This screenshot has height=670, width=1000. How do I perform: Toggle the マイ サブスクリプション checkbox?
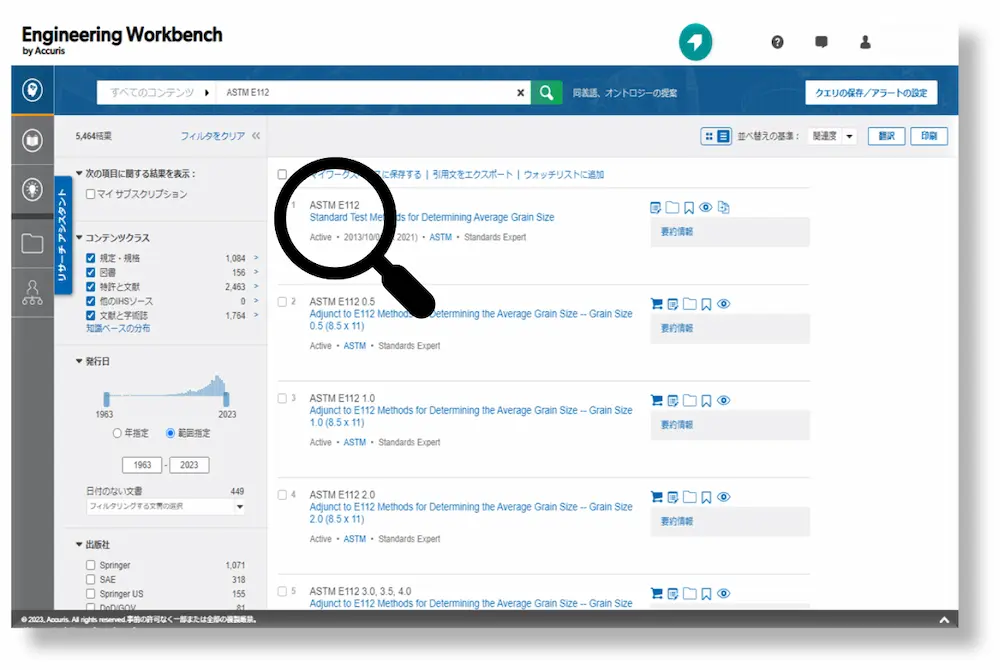pyautogui.click(x=91, y=194)
